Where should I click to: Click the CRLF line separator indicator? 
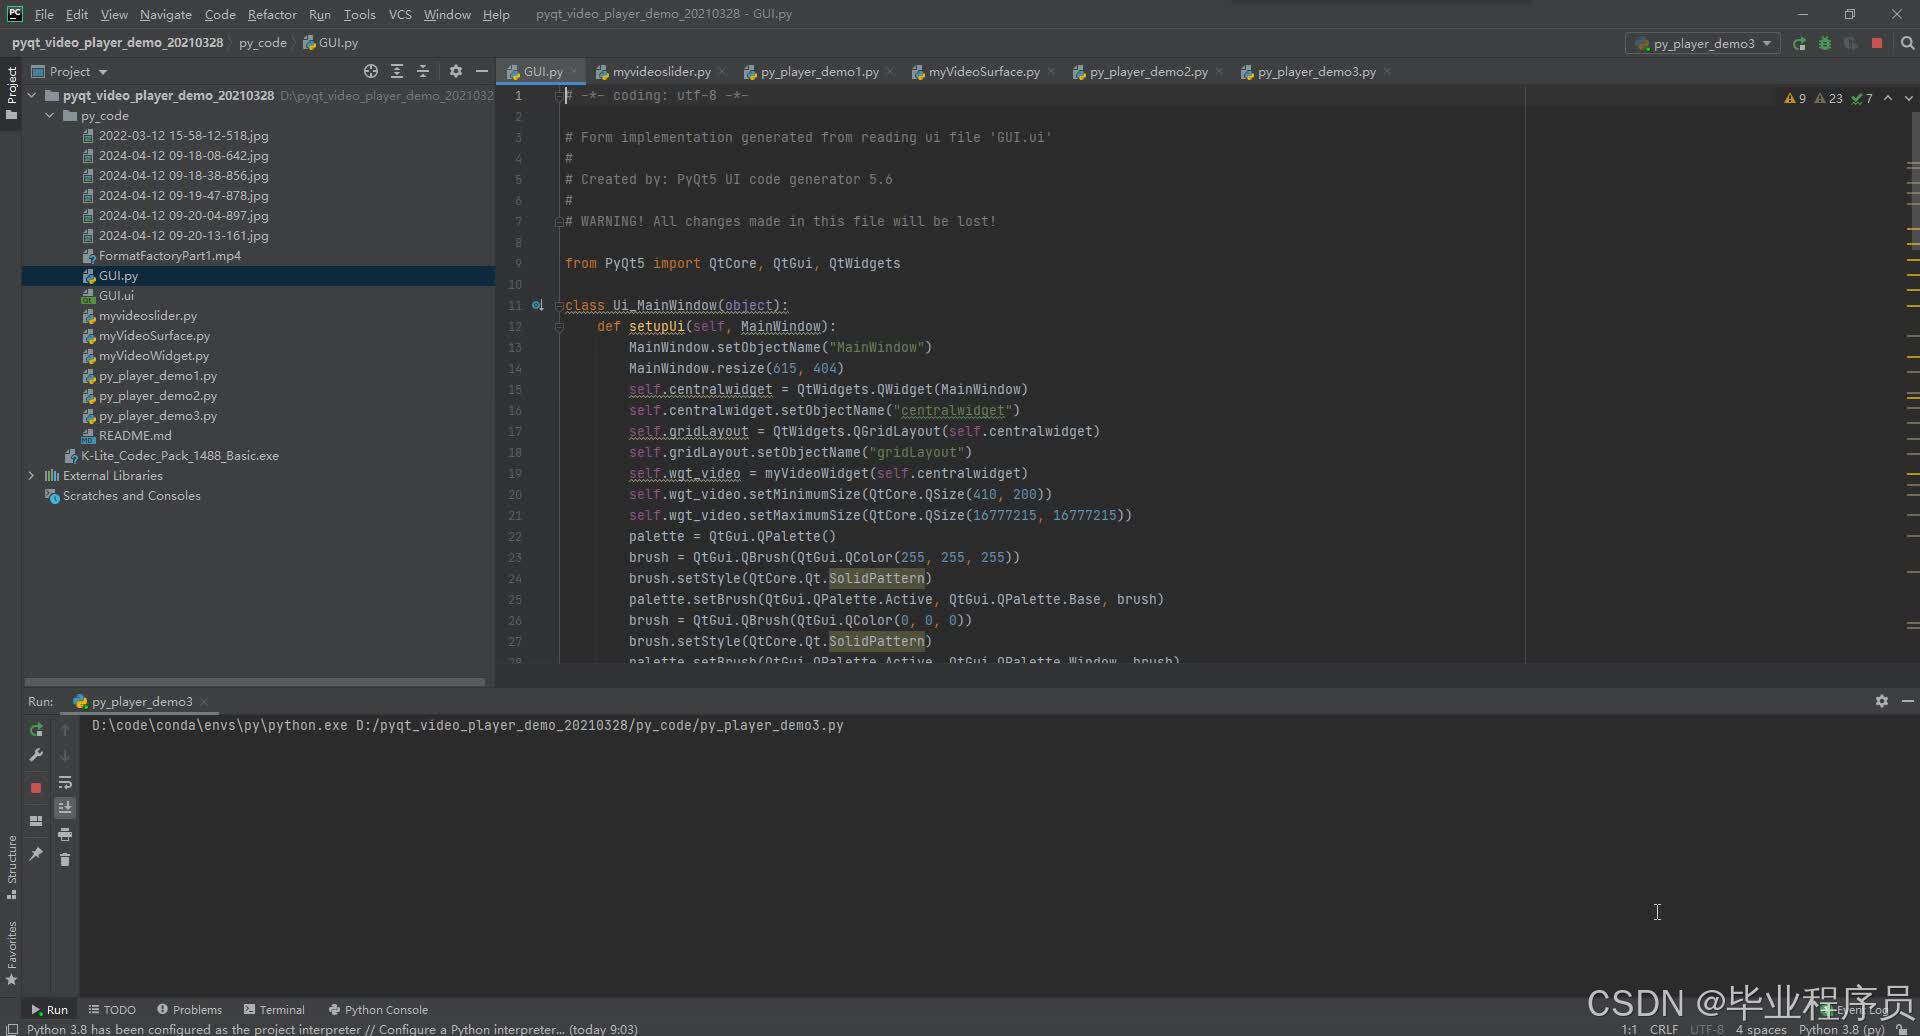coord(1664,1029)
